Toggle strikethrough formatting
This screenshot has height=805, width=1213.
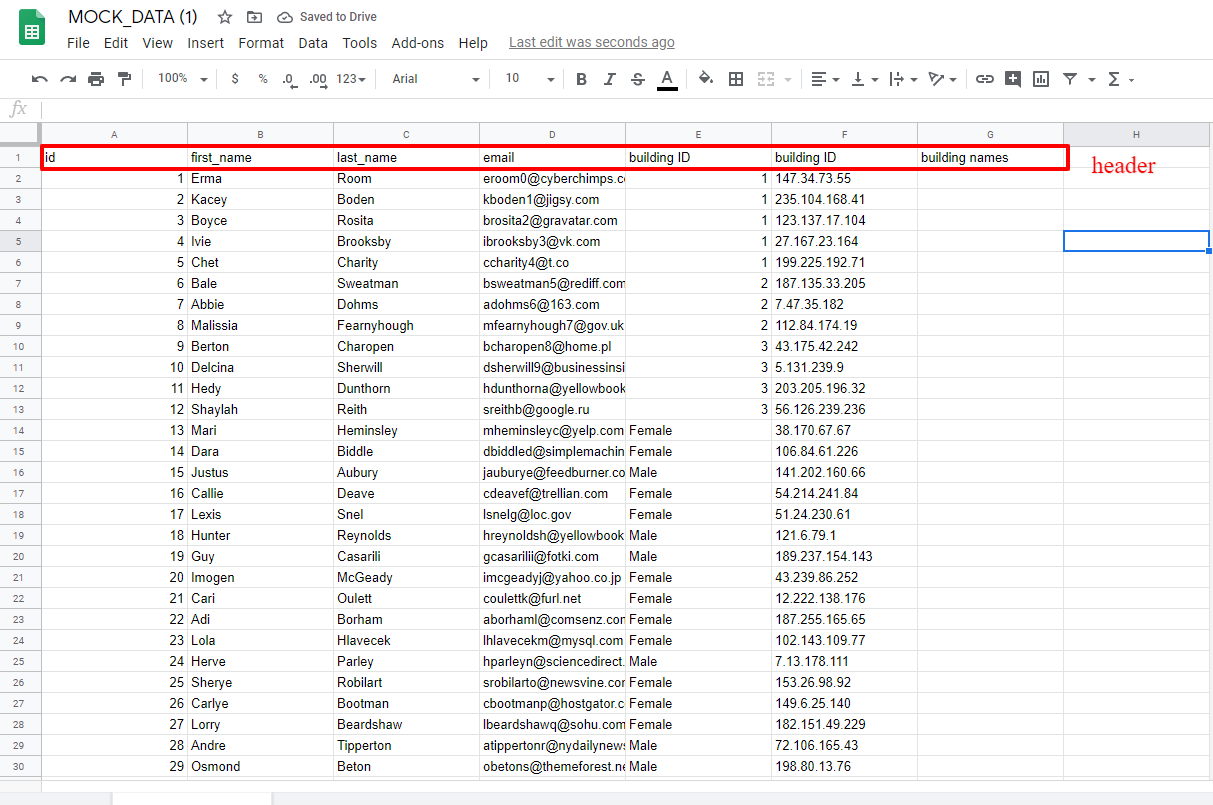pos(638,79)
